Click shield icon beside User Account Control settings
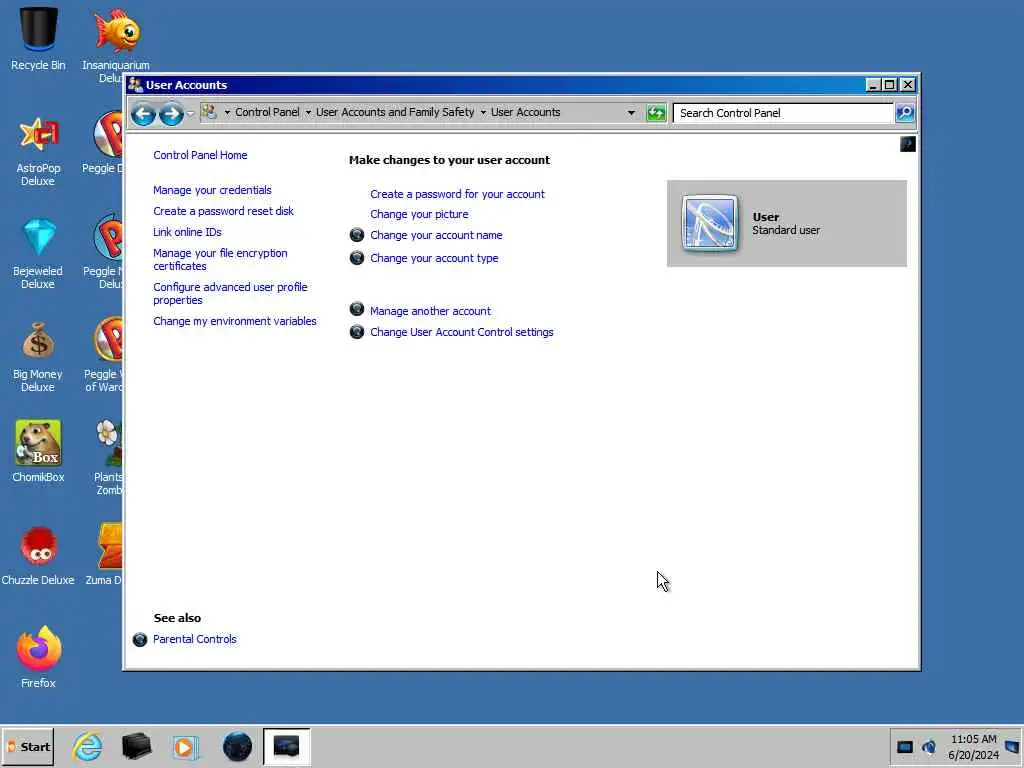Screen dimensions: 1024x768 coord(357,332)
